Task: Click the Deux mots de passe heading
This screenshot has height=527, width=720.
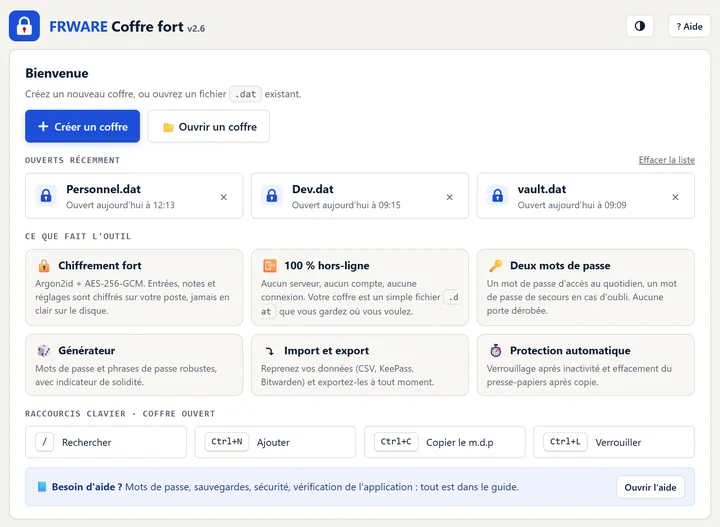Action: tap(560, 266)
